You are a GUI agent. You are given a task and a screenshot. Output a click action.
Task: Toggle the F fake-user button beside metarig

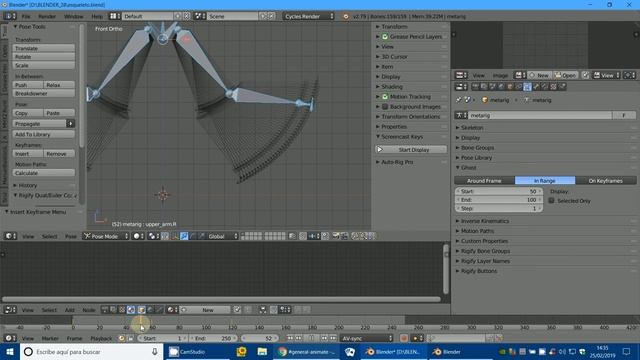tap(624, 116)
